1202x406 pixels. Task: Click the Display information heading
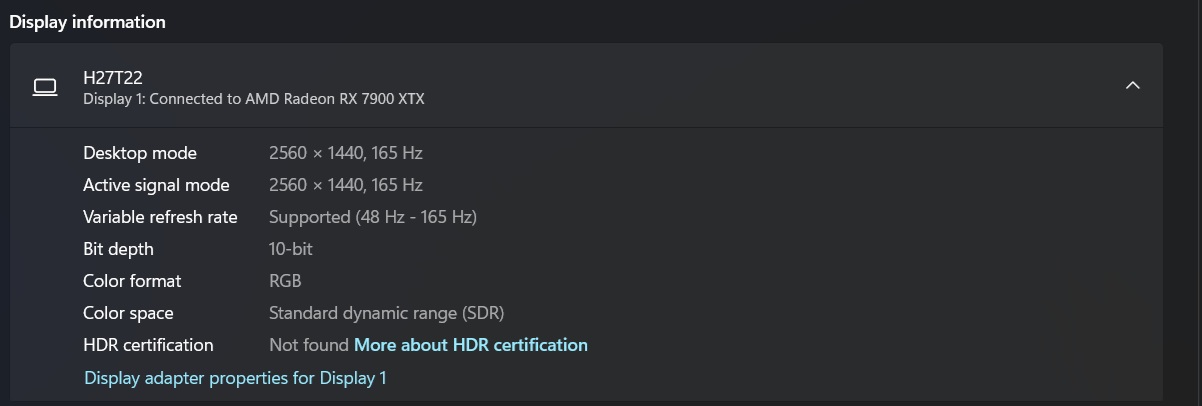click(88, 21)
